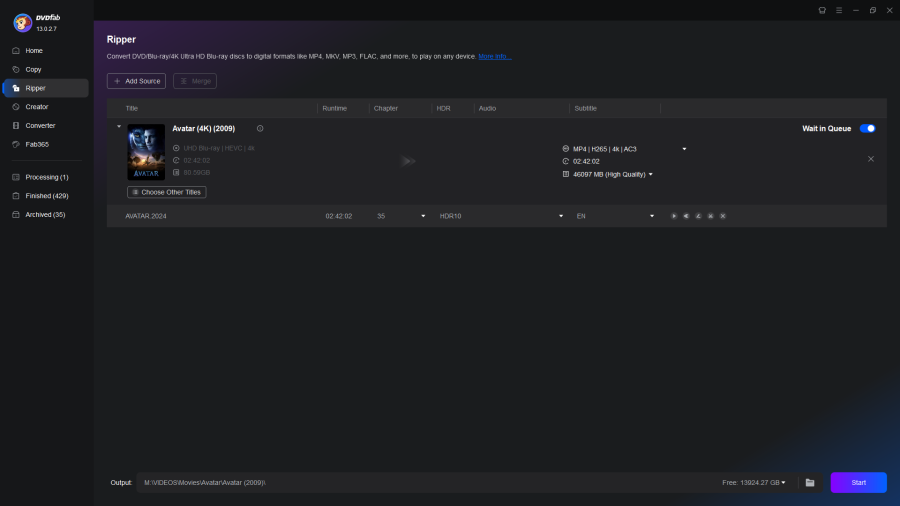The height and width of the screenshot is (506, 900).
Task: Click the size icon beside 46097 MB
Action: click(x=565, y=174)
